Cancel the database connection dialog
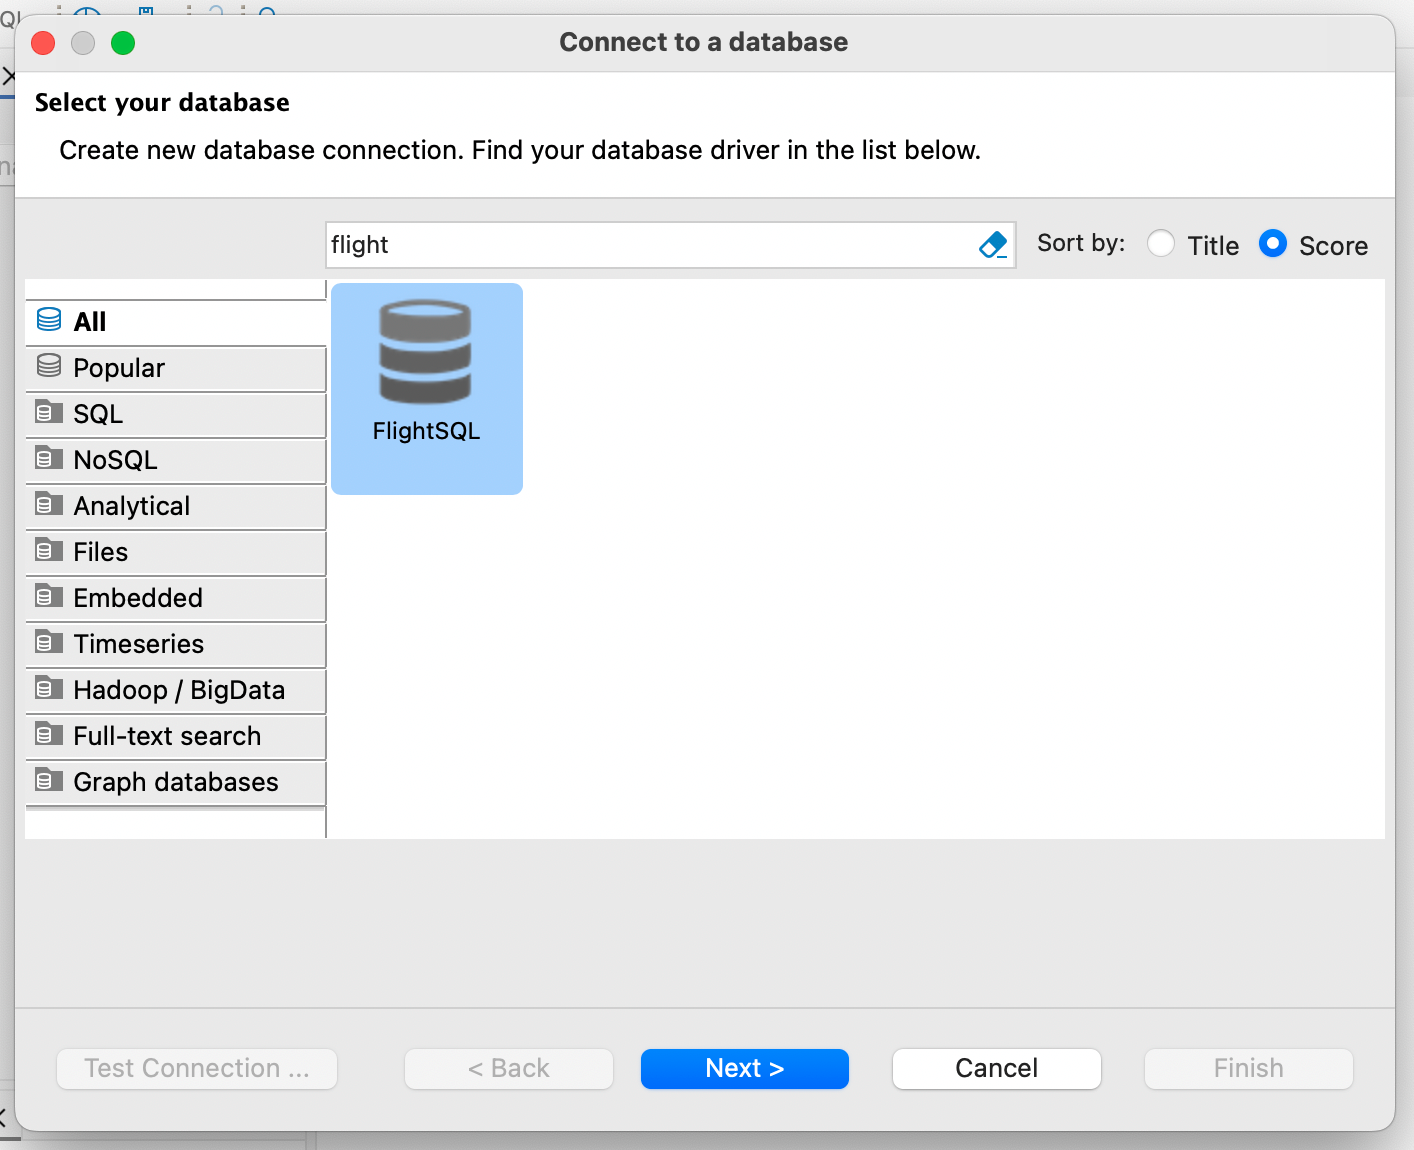 tap(996, 1068)
